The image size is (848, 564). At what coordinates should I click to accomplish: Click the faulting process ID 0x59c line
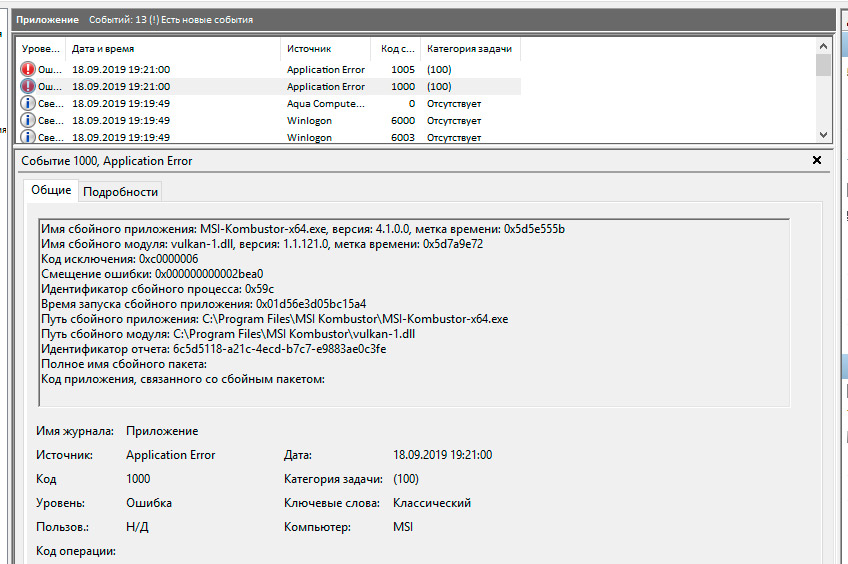click(x=157, y=289)
